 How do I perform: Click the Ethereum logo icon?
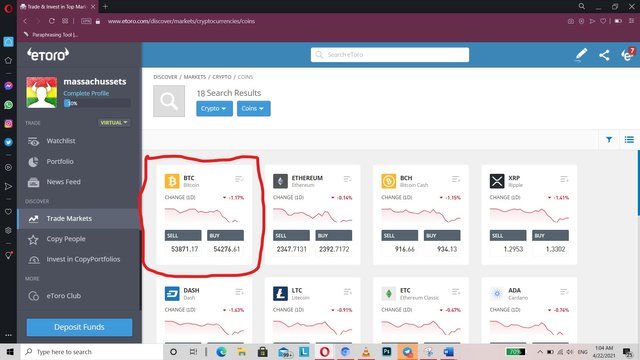pos(280,181)
